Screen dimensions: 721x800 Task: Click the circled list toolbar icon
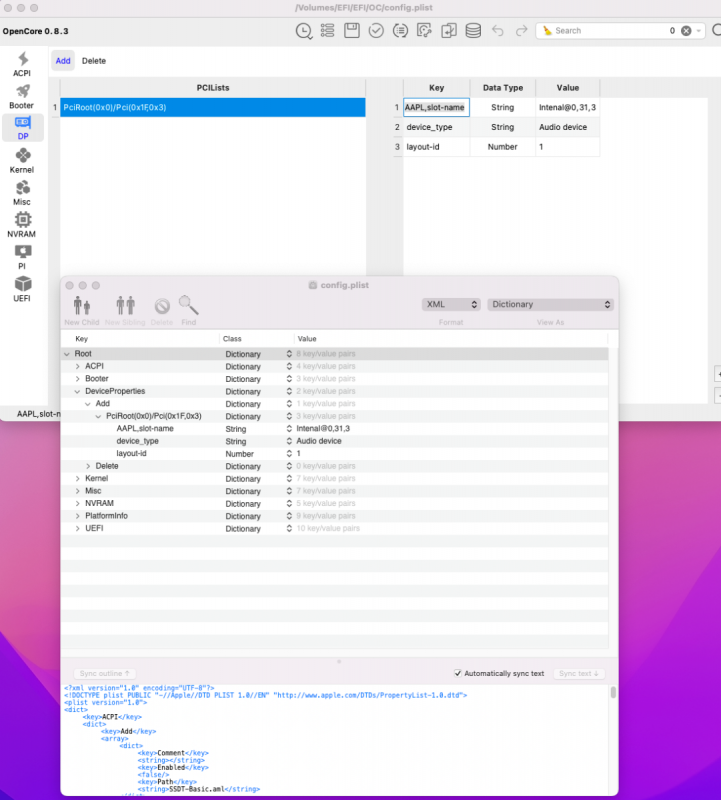point(400,31)
